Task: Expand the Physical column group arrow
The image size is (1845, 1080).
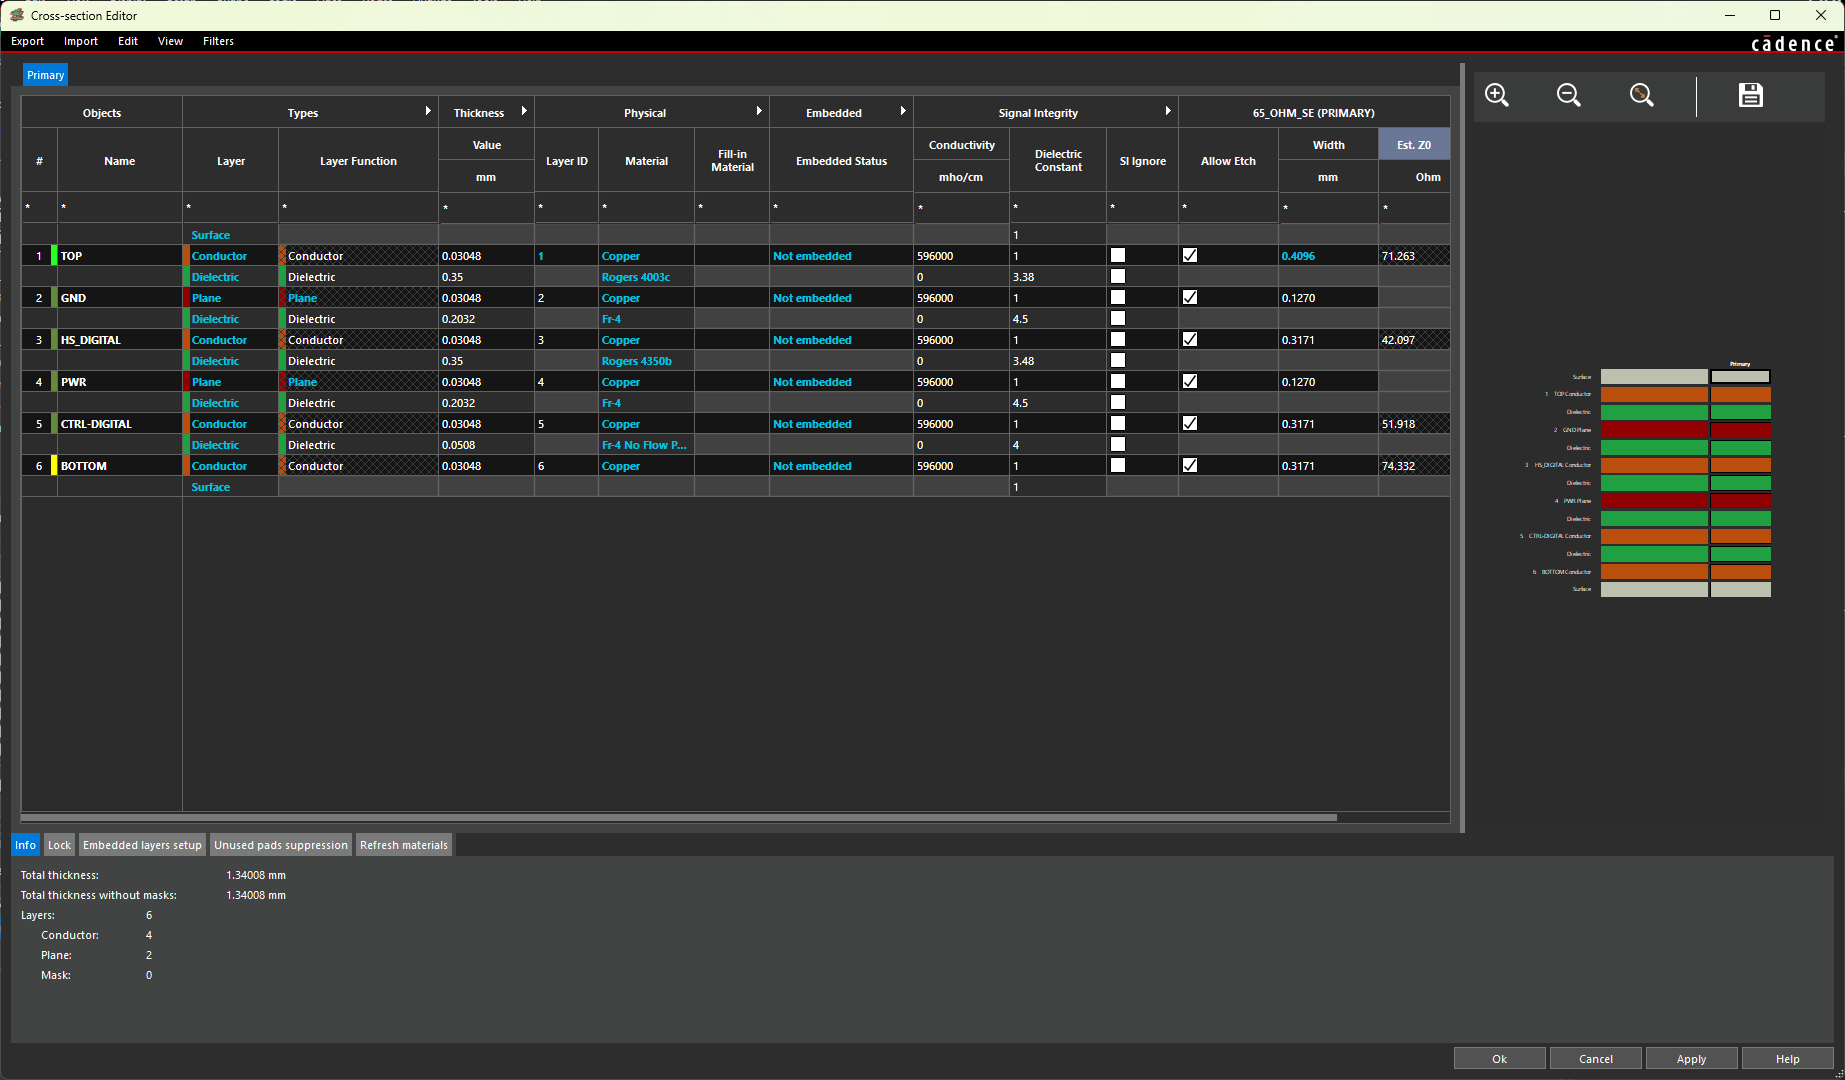Action: click(x=759, y=111)
